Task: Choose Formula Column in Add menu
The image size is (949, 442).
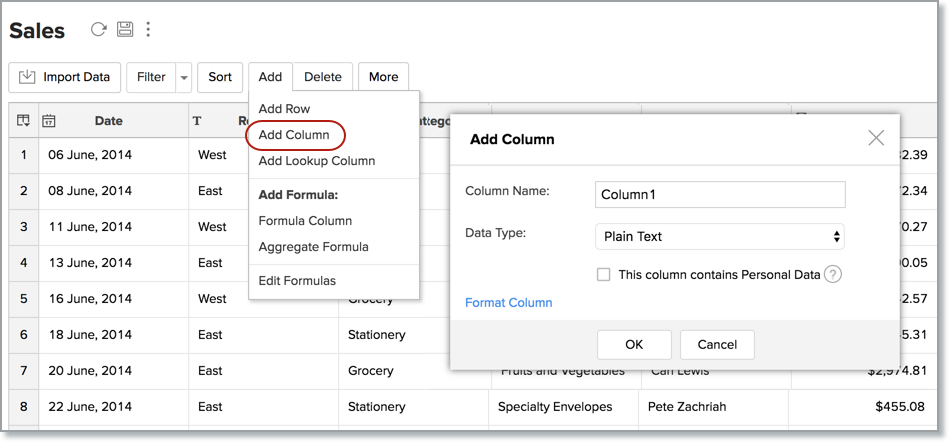Action: coord(305,221)
